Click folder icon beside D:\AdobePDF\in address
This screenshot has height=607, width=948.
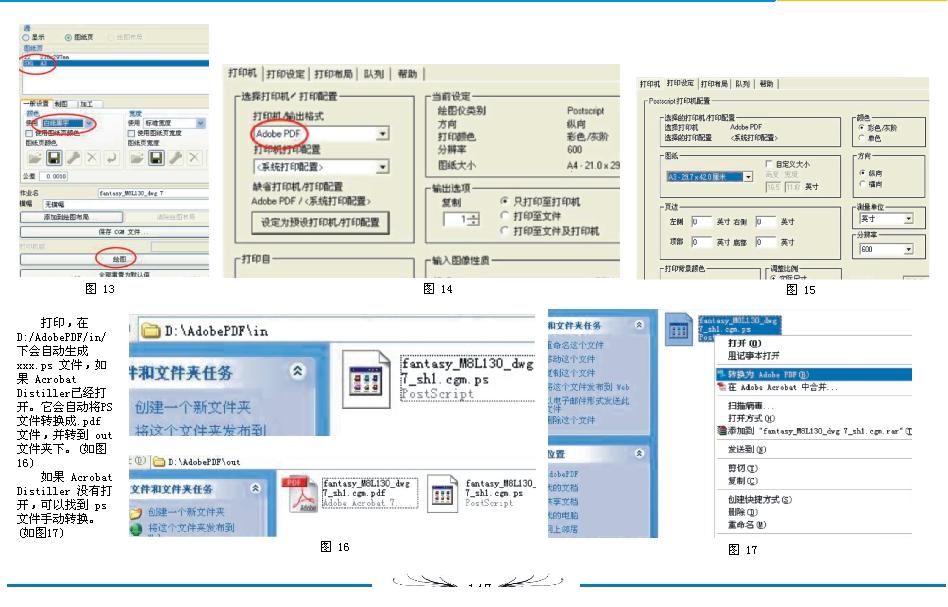pos(150,330)
